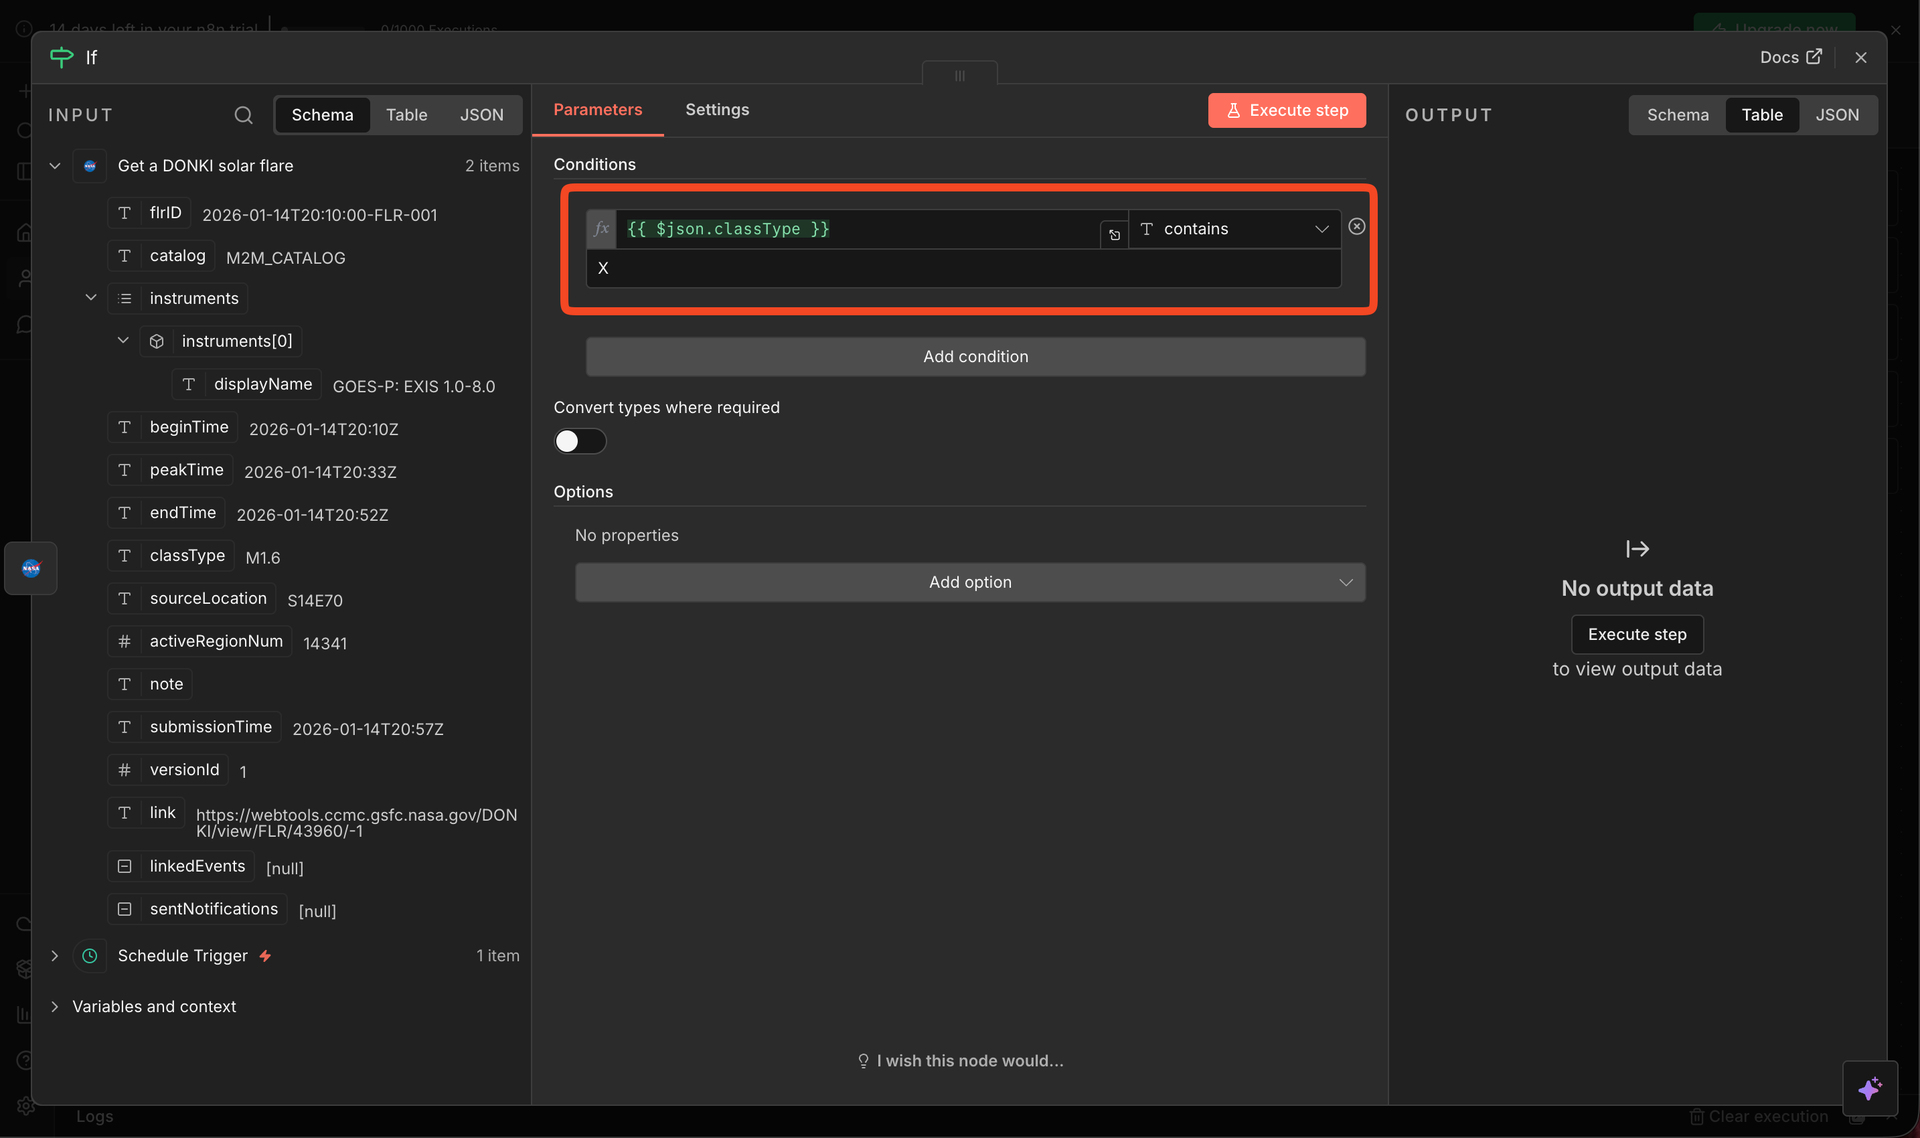Toggle Convert types where required switch
The height and width of the screenshot is (1138, 1920).
[x=580, y=441]
